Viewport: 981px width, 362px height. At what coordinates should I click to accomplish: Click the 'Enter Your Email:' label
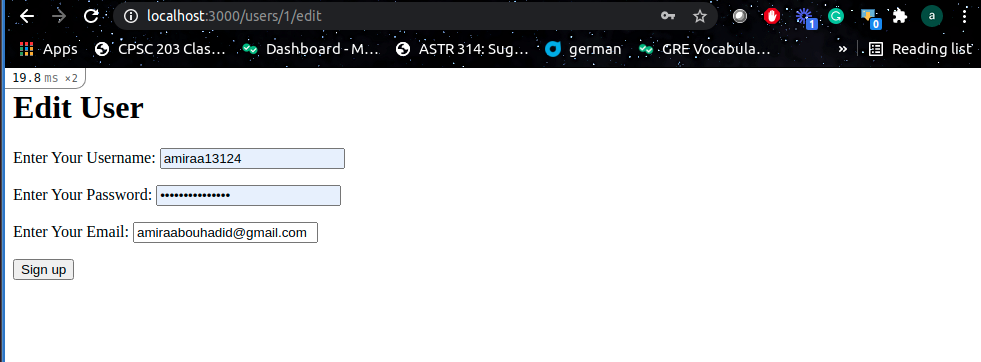(71, 231)
